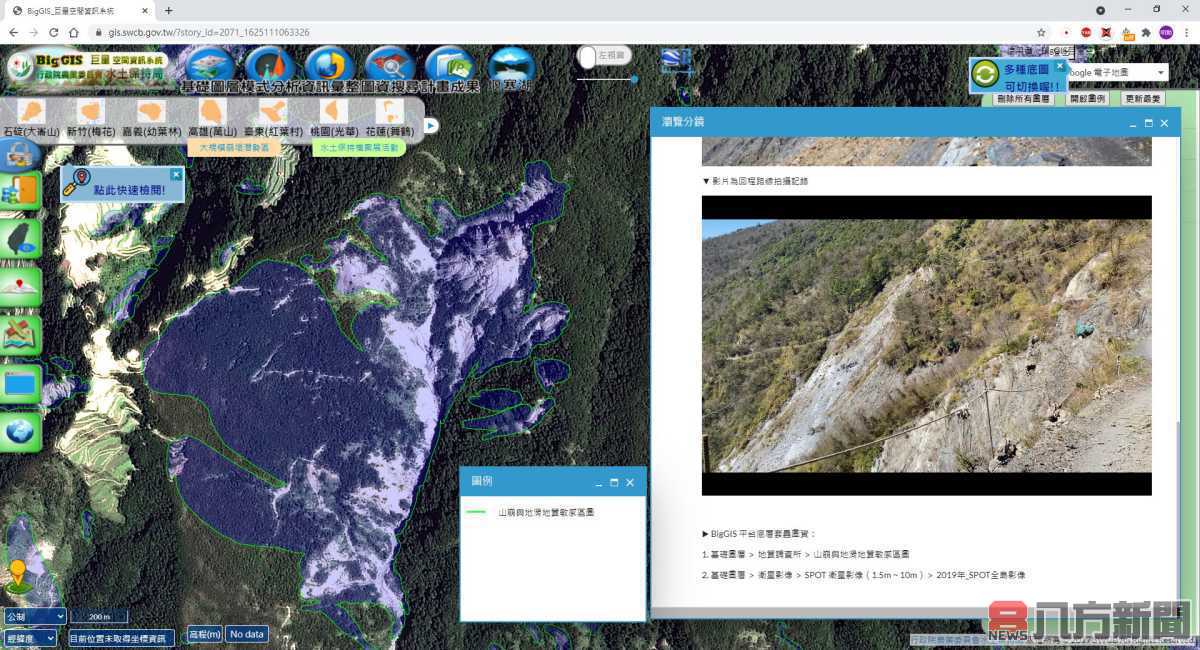Minimize the 圖例 legend window

pyautogui.click(x=599, y=483)
